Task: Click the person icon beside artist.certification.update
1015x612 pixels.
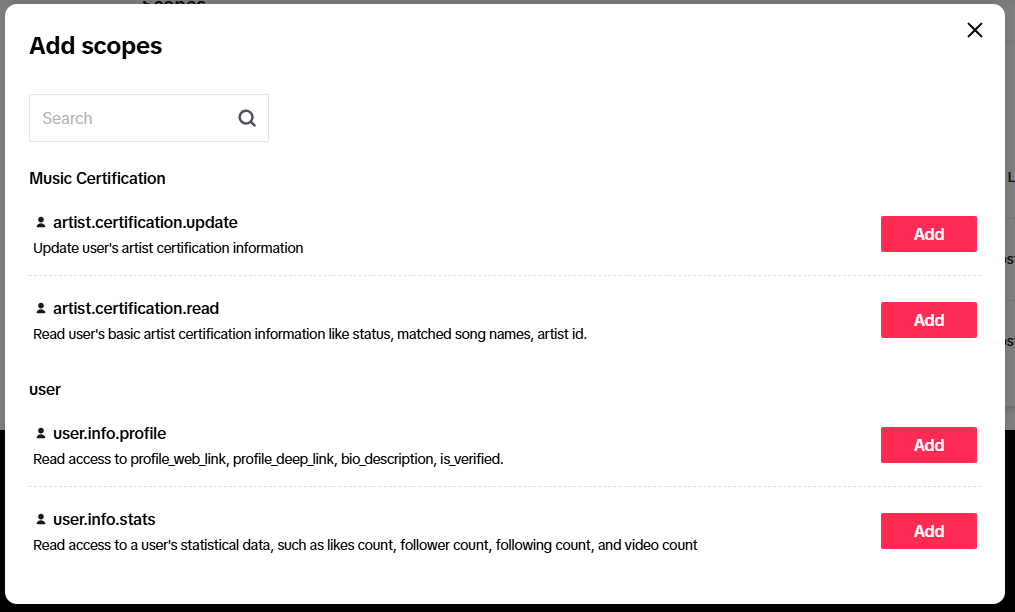Action: 41,222
